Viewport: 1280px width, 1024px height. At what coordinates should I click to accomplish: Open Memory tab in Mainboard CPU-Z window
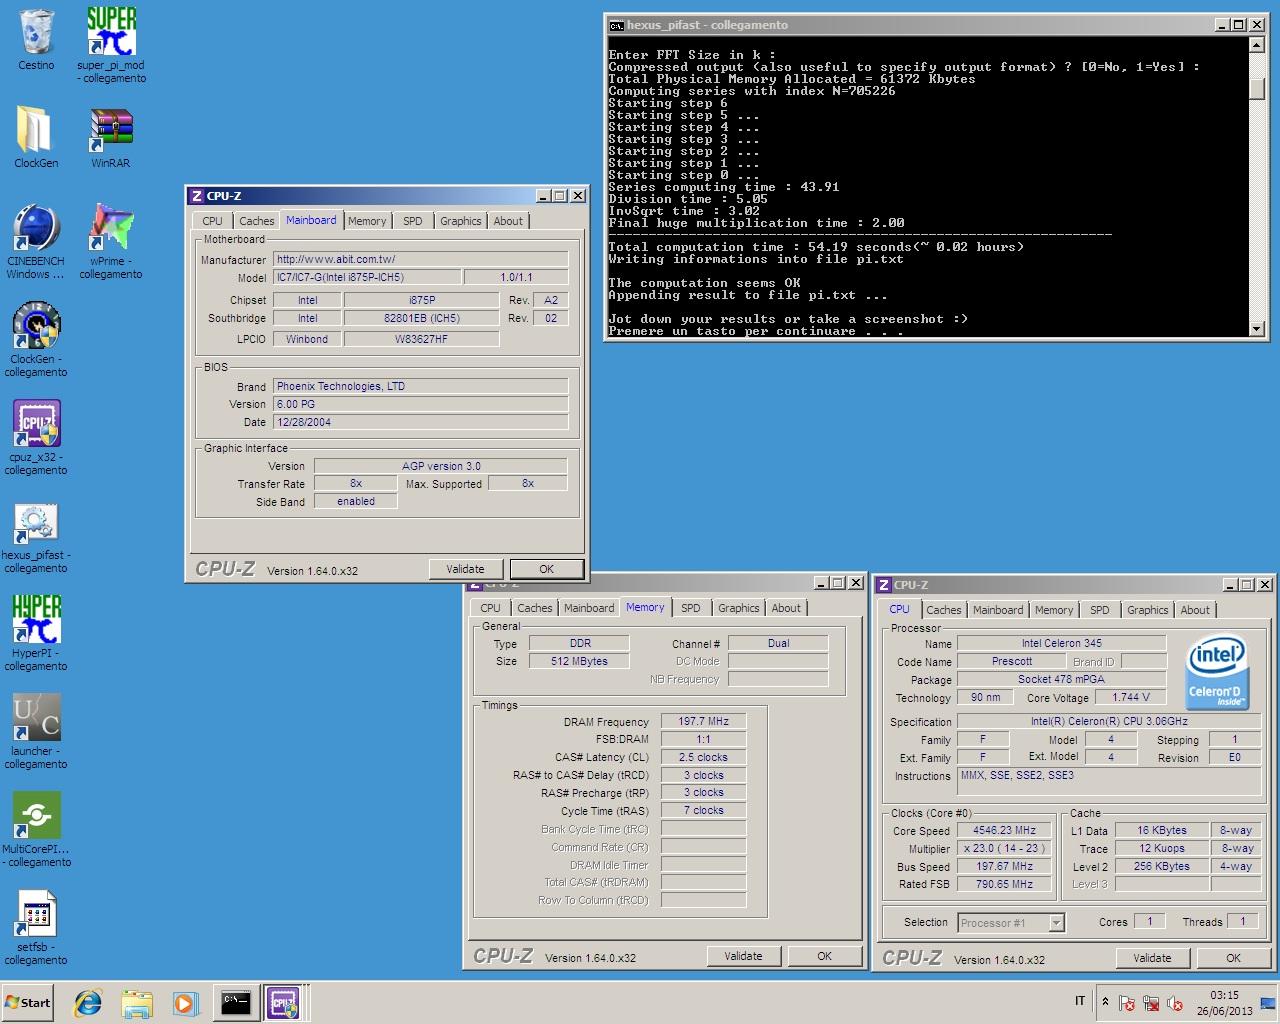click(367, 221)
